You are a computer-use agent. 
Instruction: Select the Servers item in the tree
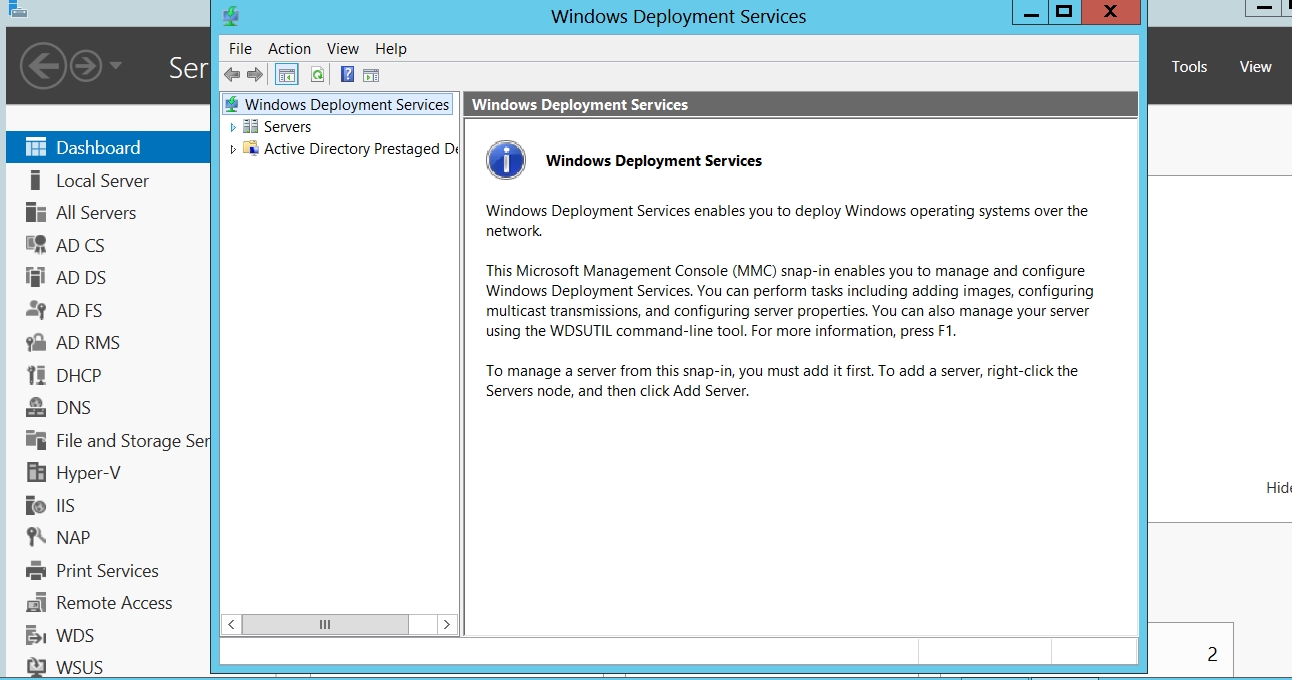click(x=287, y=127)
